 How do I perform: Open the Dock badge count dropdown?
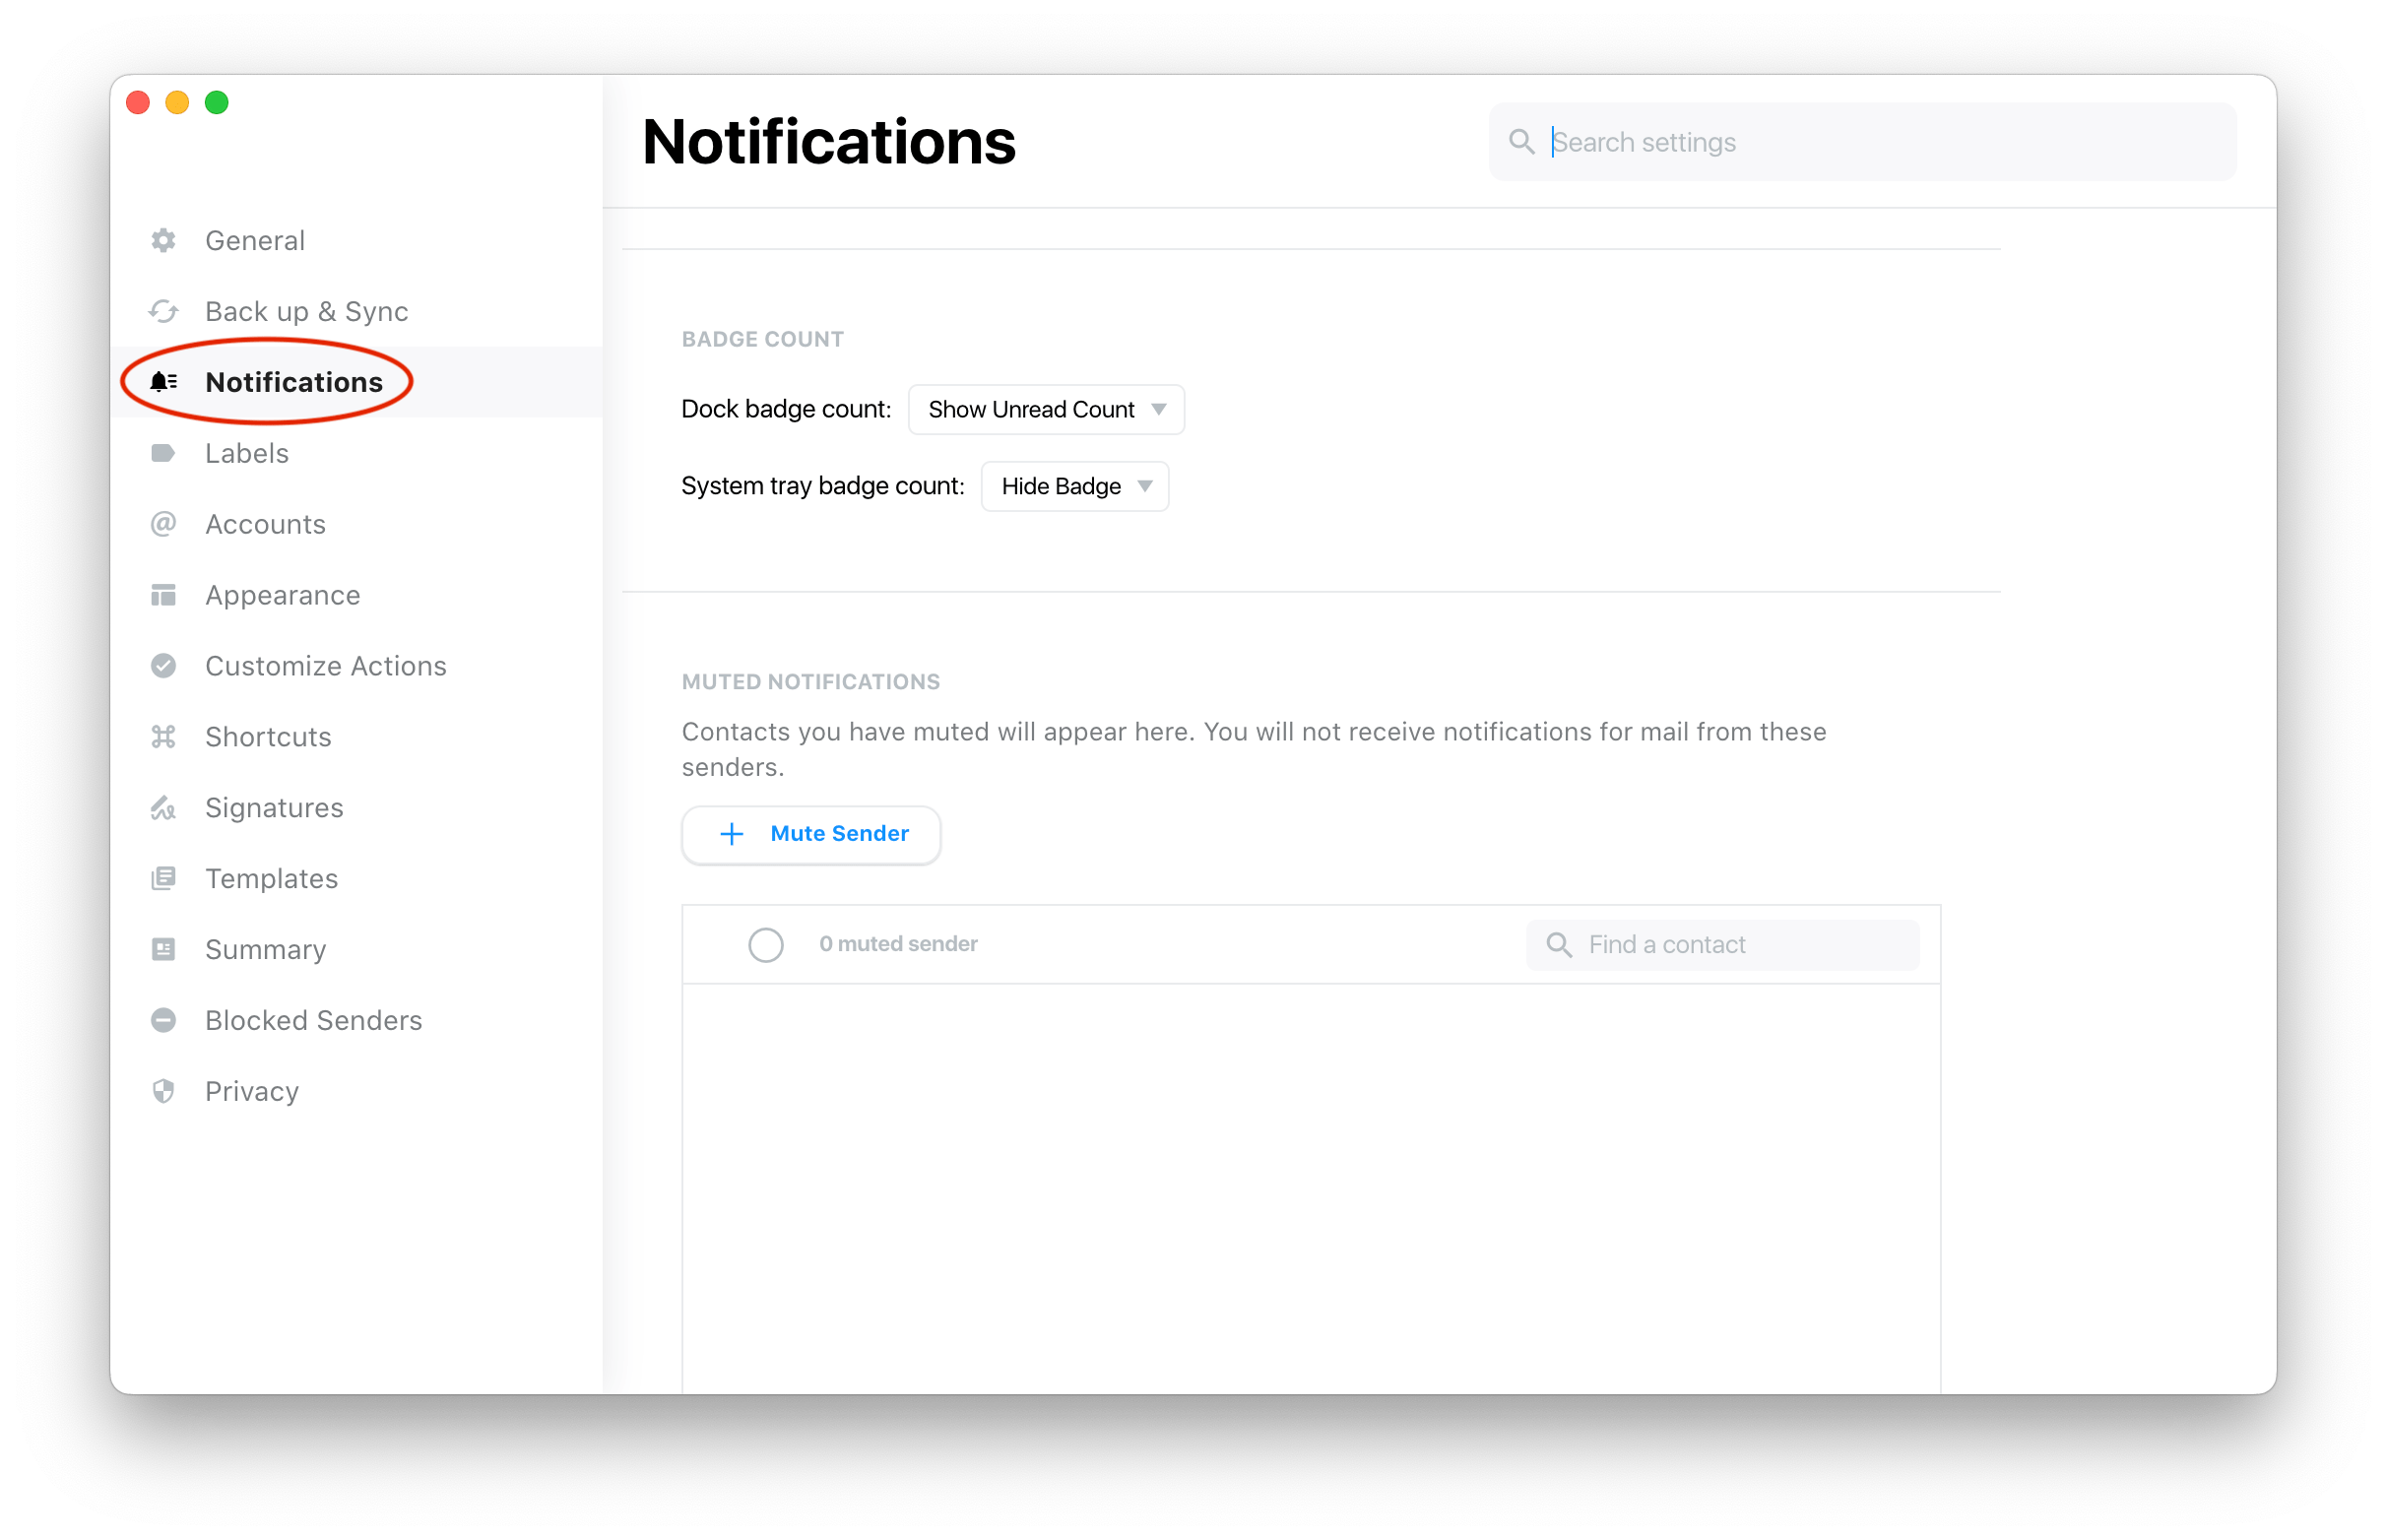[x=1045, y=409]
